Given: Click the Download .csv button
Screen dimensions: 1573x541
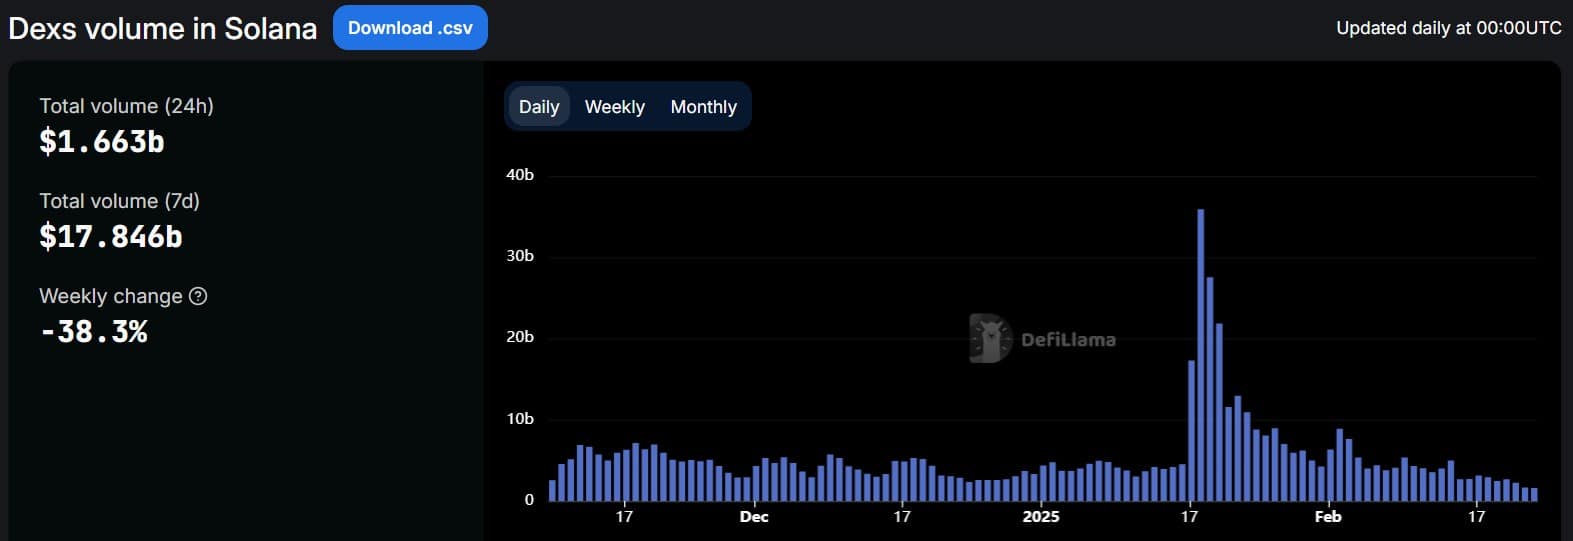Looking at the screenshot, I should pos(410,28).
